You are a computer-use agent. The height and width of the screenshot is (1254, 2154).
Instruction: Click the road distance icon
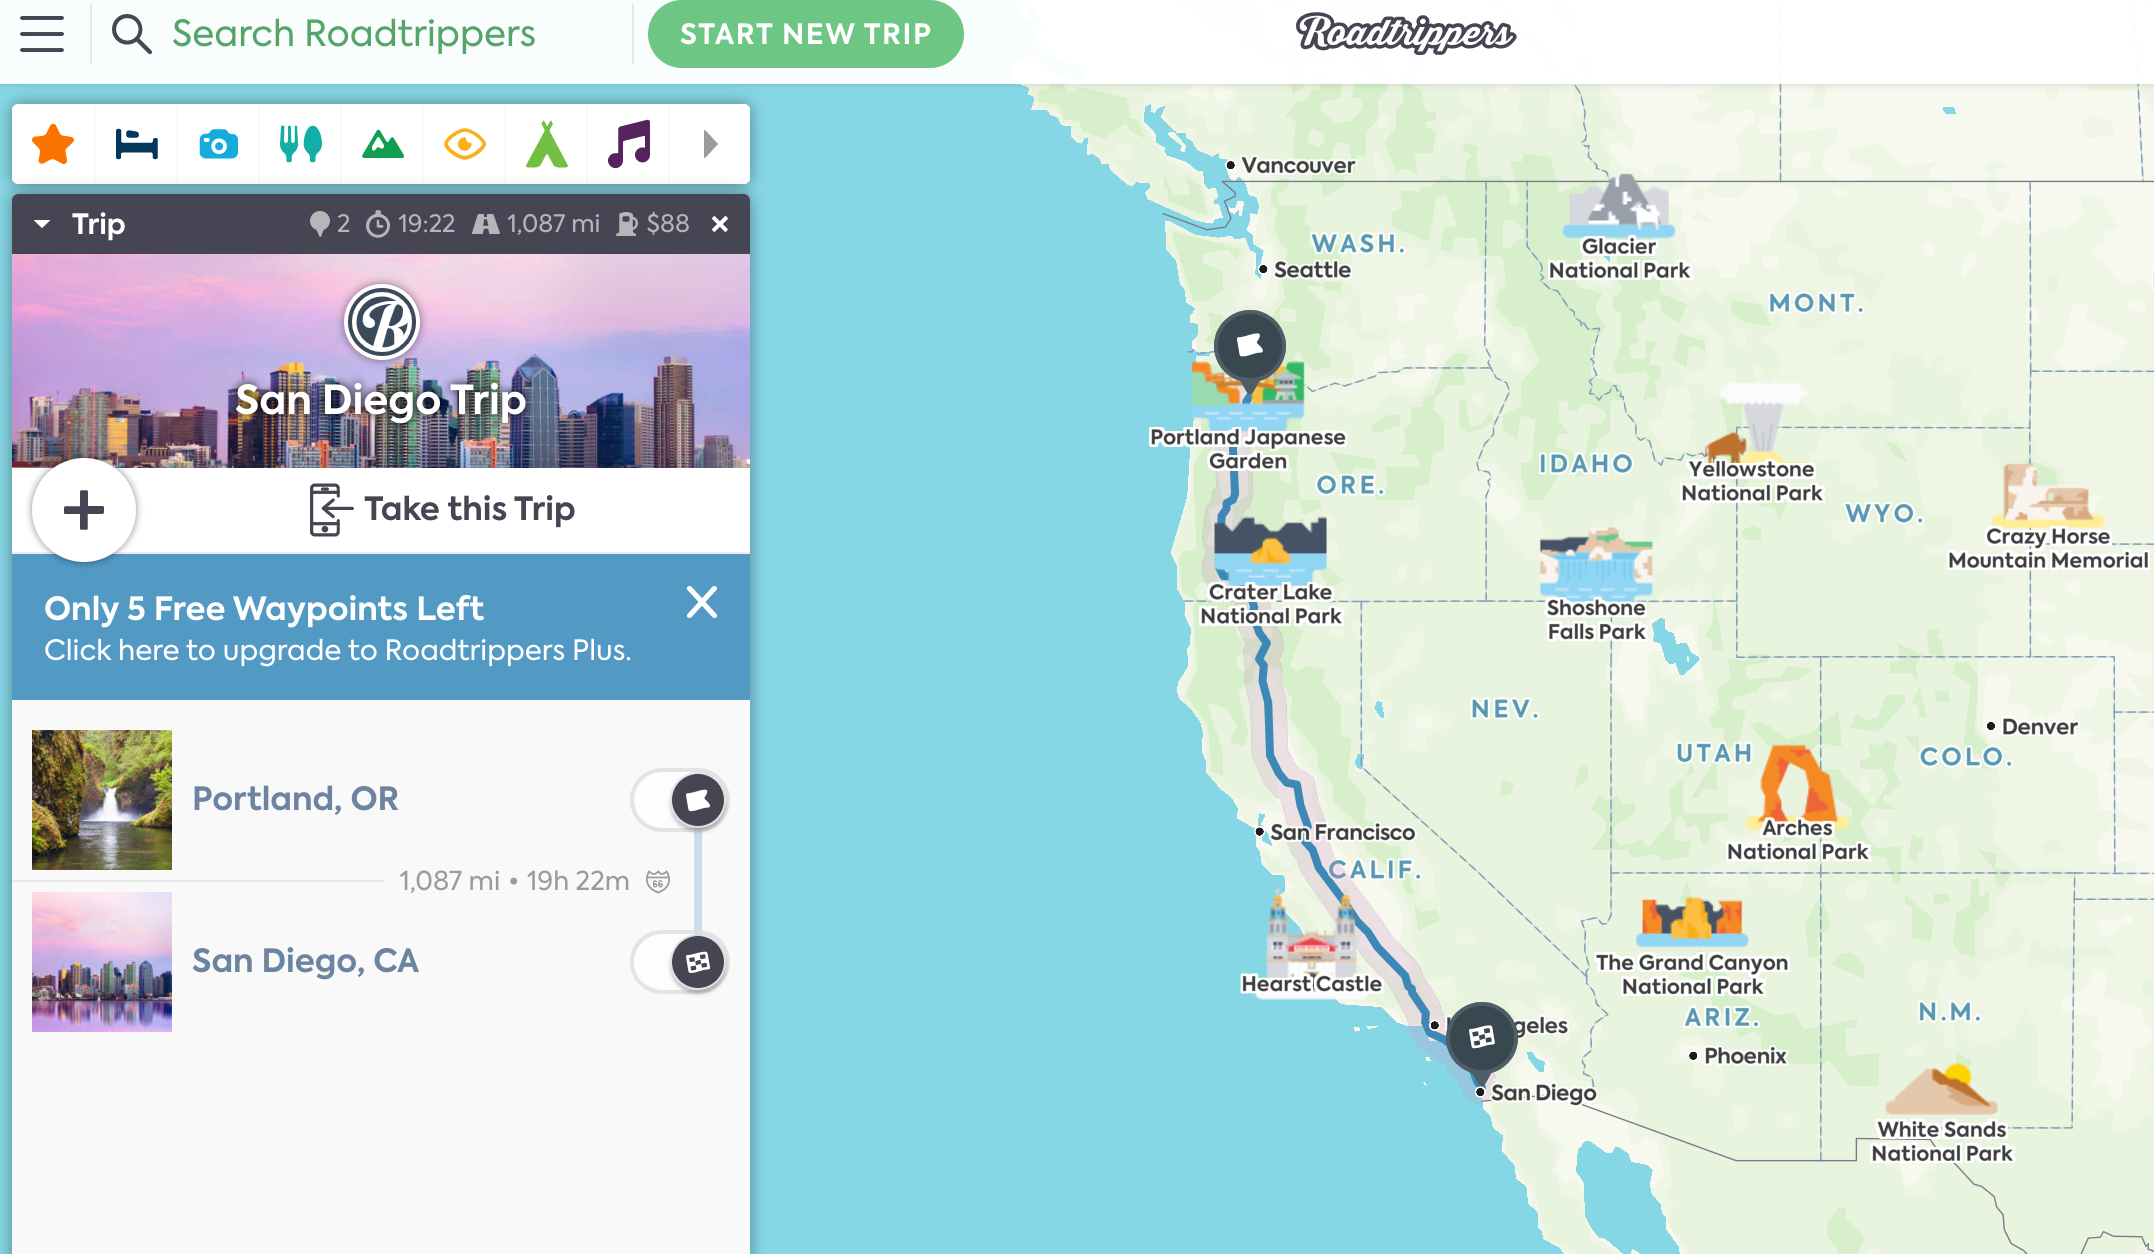tap(486, 224)
